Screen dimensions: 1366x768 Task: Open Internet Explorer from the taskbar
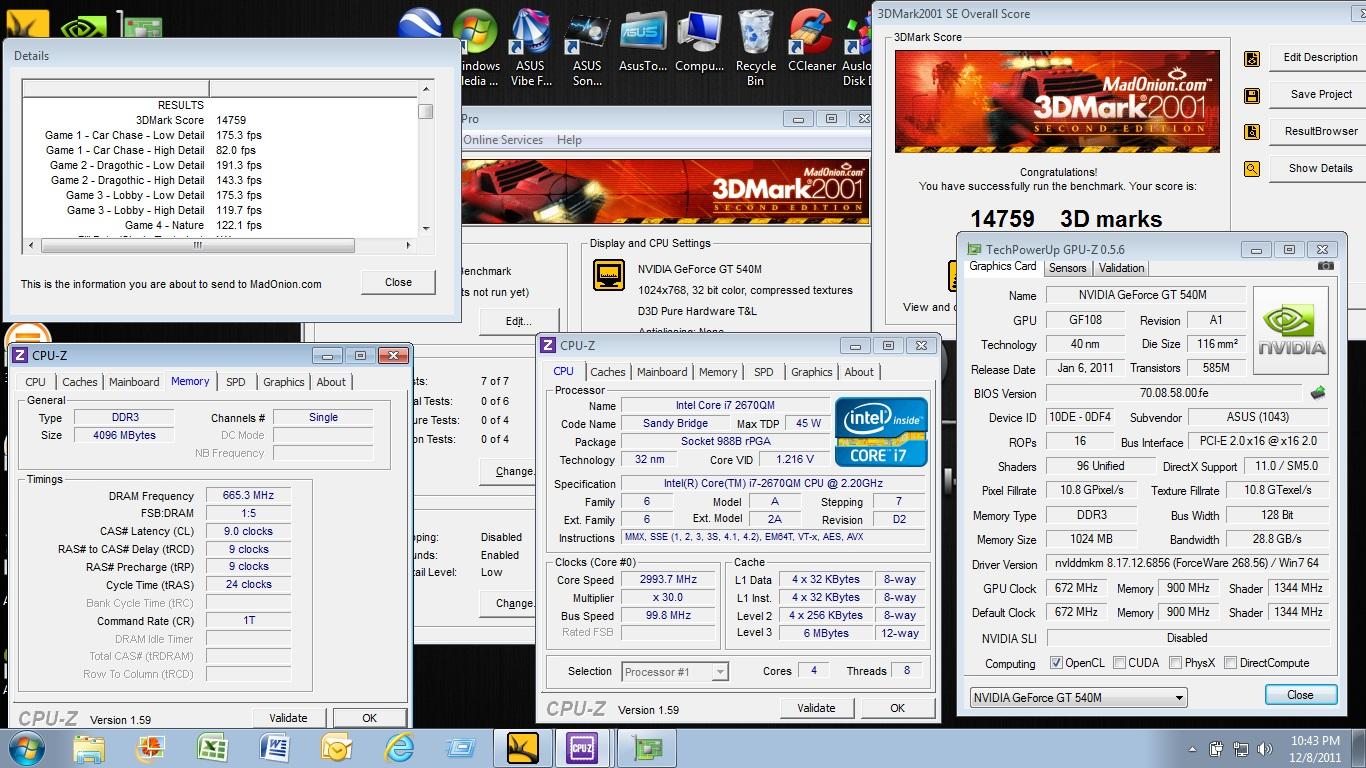(398, 748)
